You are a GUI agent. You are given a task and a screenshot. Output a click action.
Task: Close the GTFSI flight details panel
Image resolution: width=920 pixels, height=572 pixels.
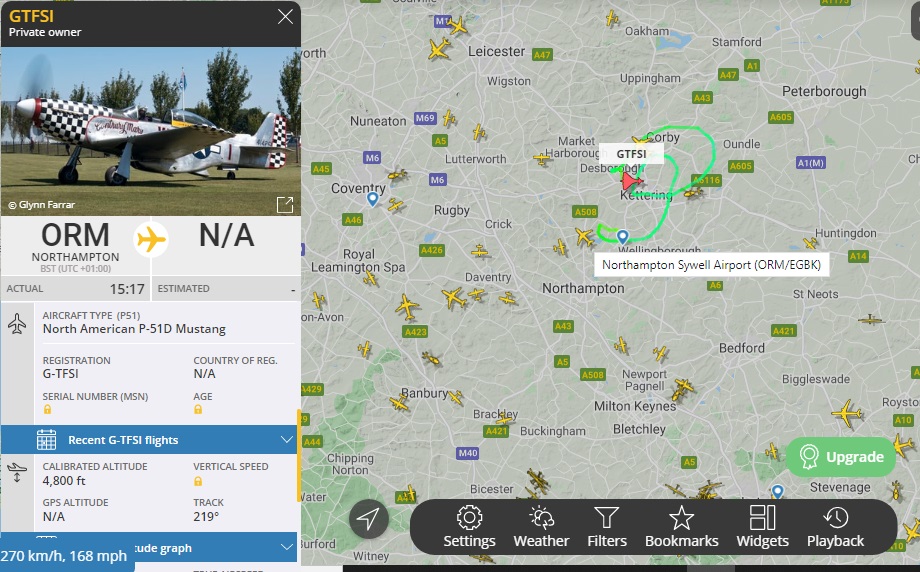pos(285,16)
